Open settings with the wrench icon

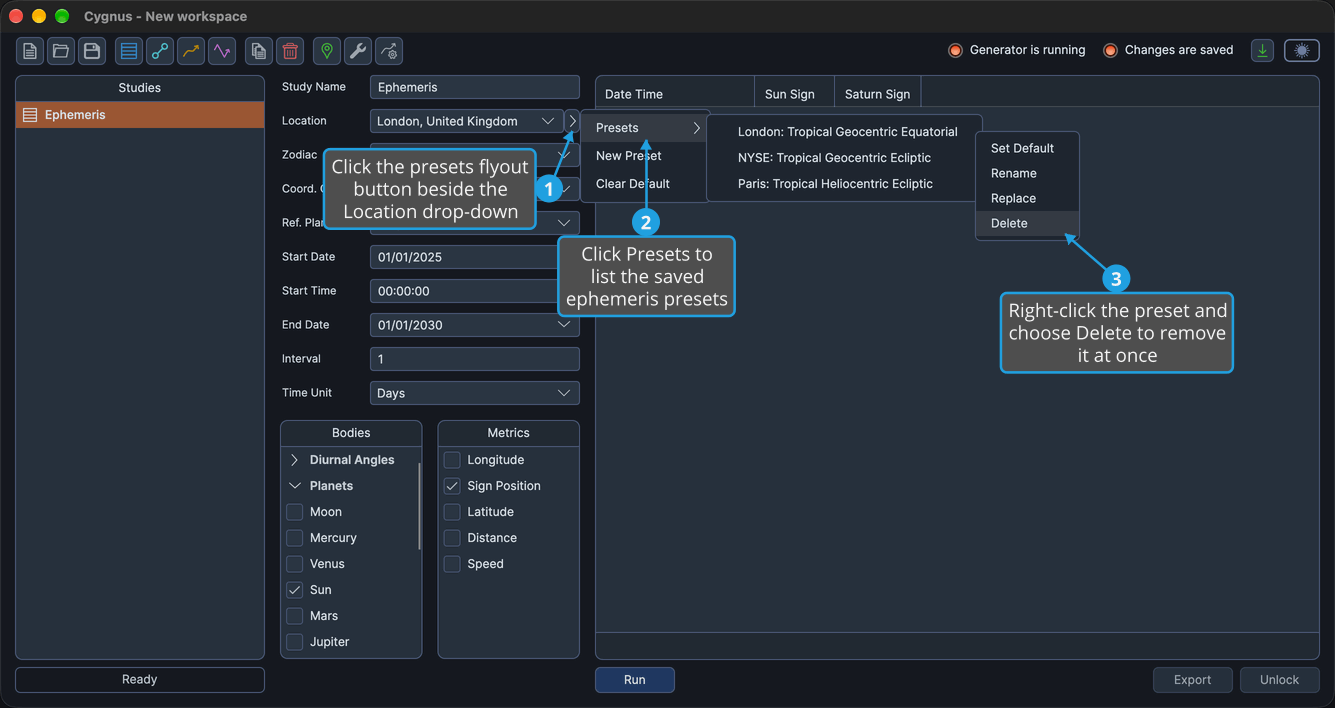(358, 51)
